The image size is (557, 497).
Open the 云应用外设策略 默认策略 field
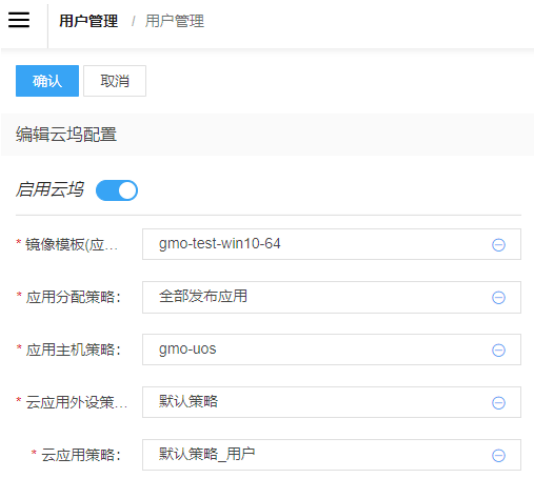pyautogui.click(x=331, y=402)
